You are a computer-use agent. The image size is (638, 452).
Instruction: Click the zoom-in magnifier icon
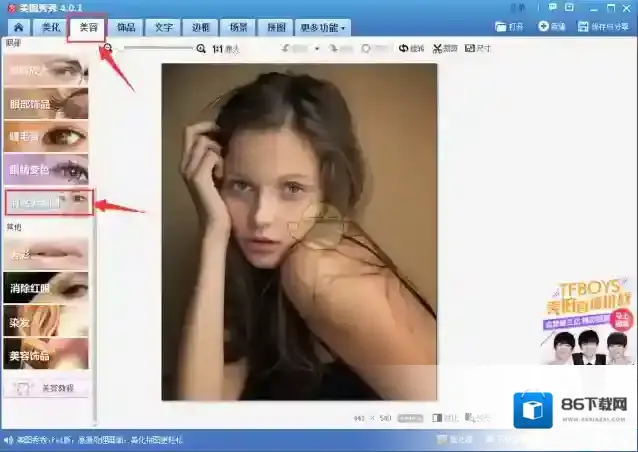(201, 49)
